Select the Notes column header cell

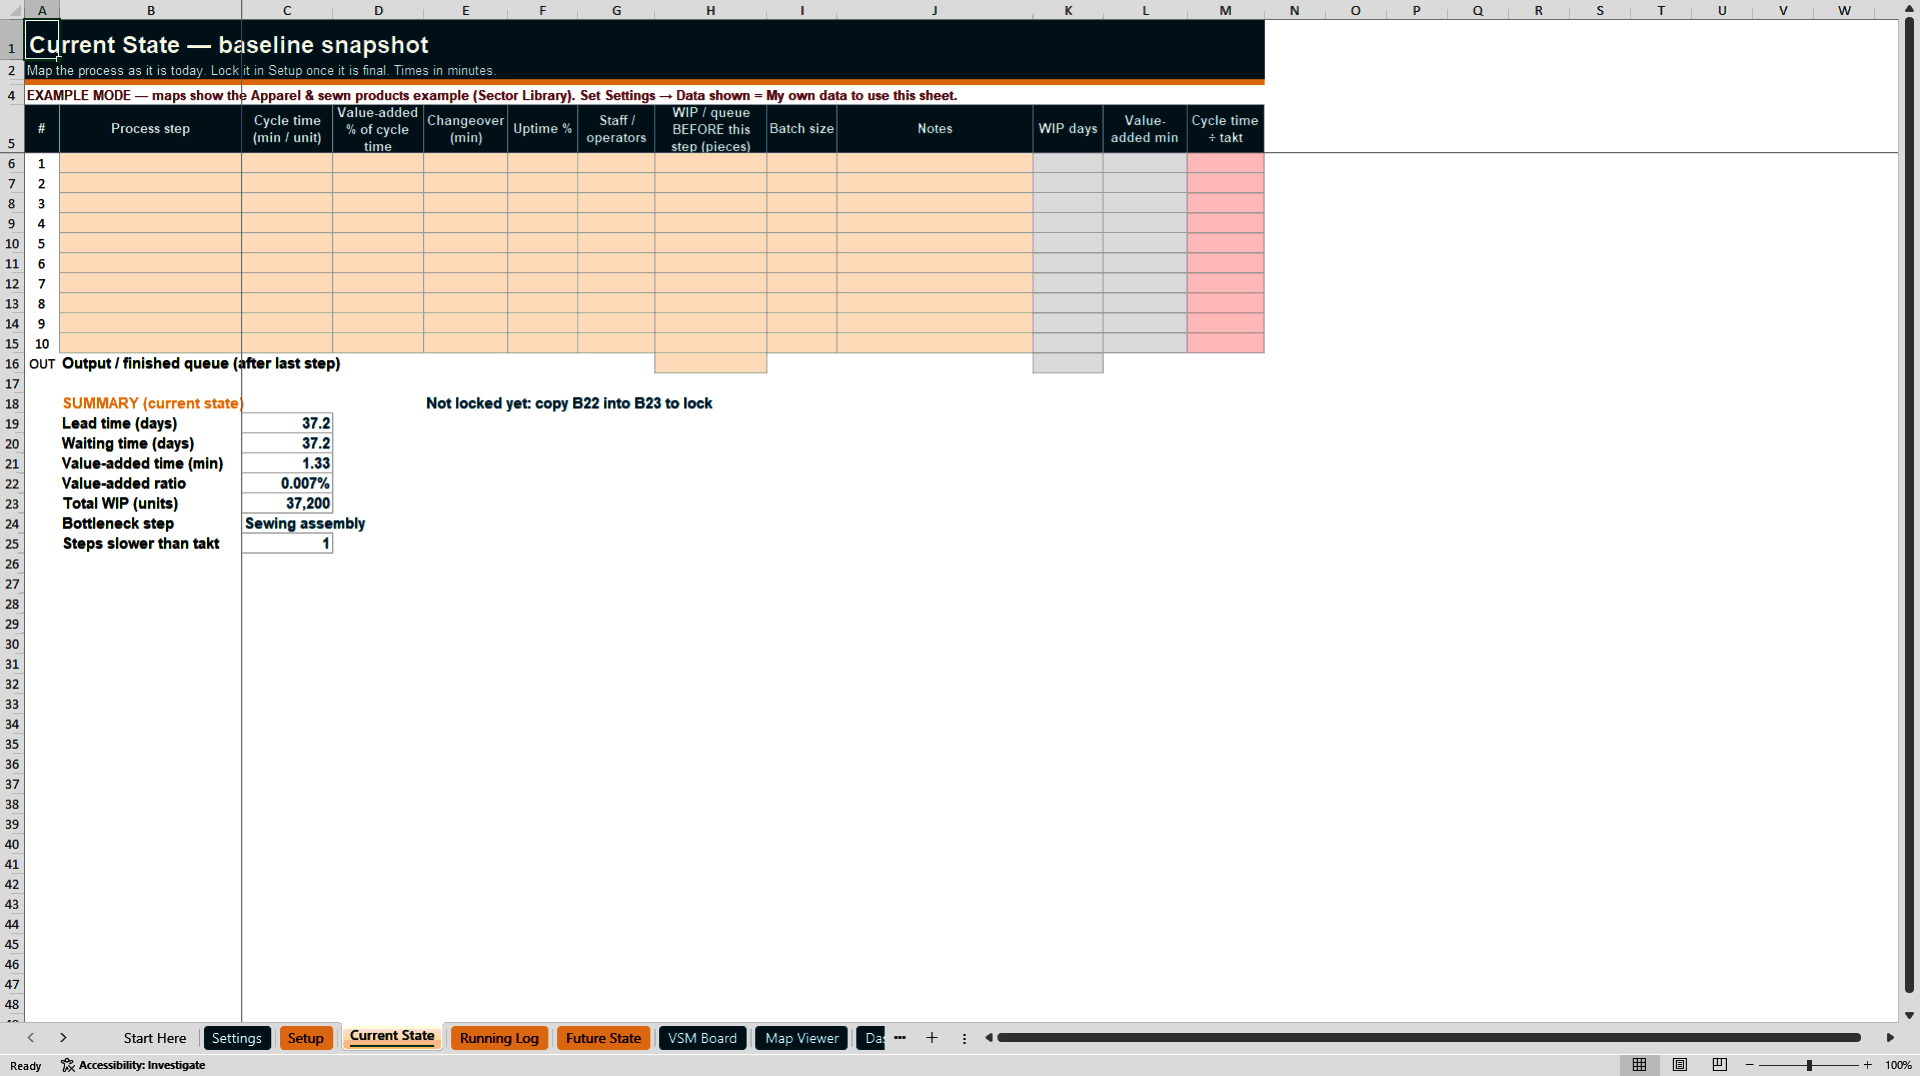(x=935, y=129)
